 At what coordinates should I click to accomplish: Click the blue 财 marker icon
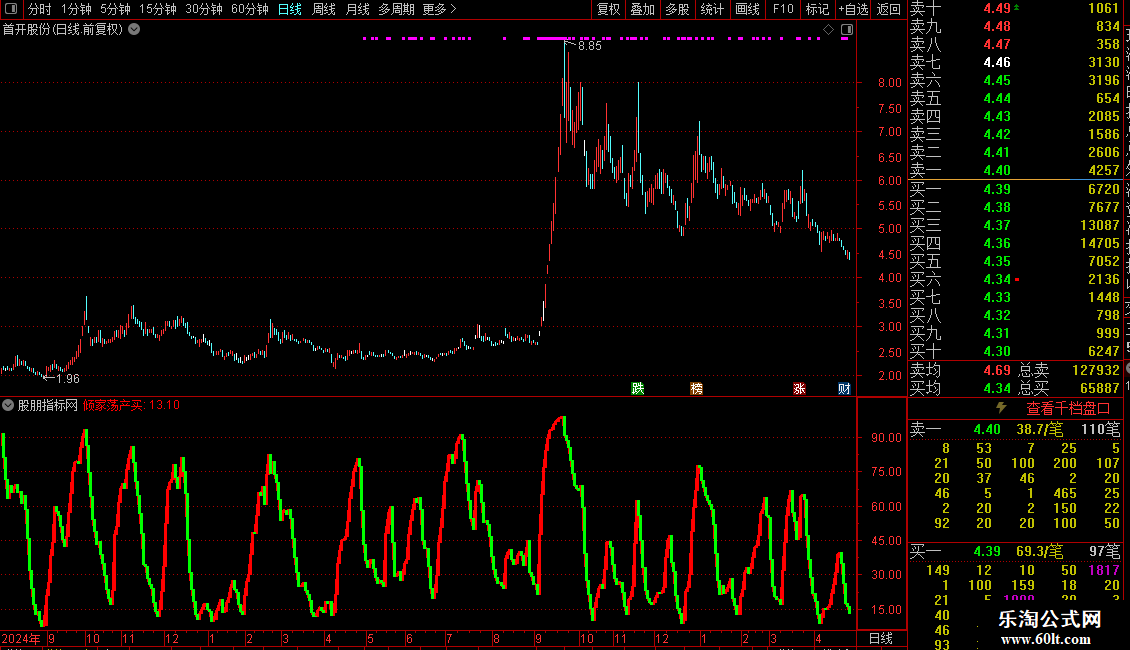pos(844,388)
